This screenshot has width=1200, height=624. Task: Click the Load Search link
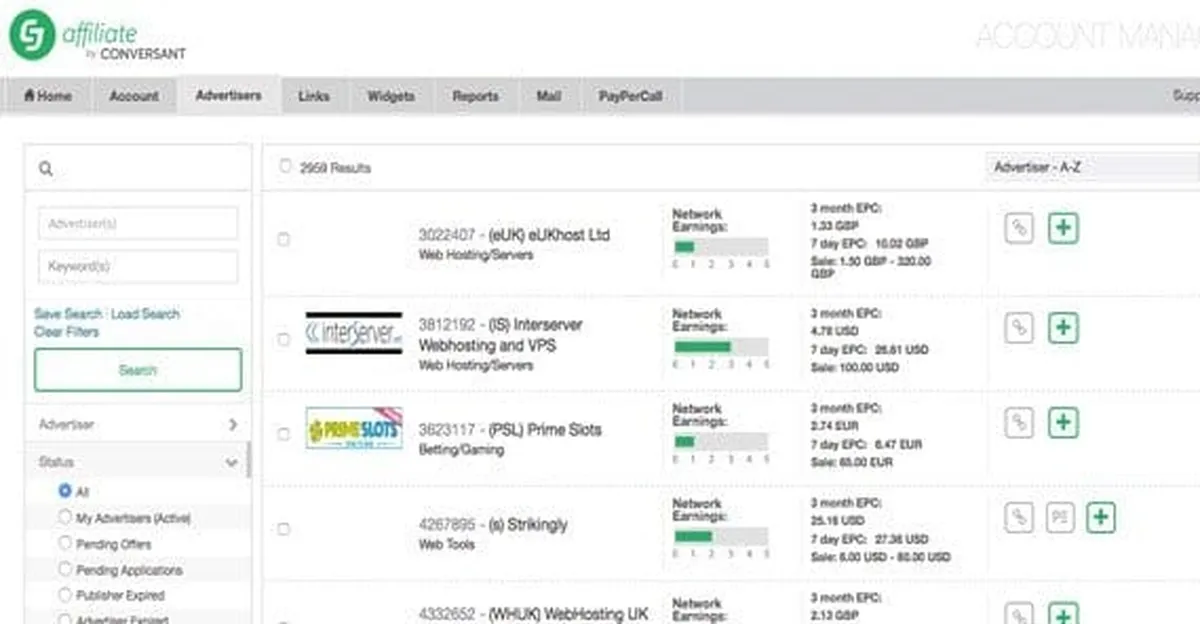[146, 314]
